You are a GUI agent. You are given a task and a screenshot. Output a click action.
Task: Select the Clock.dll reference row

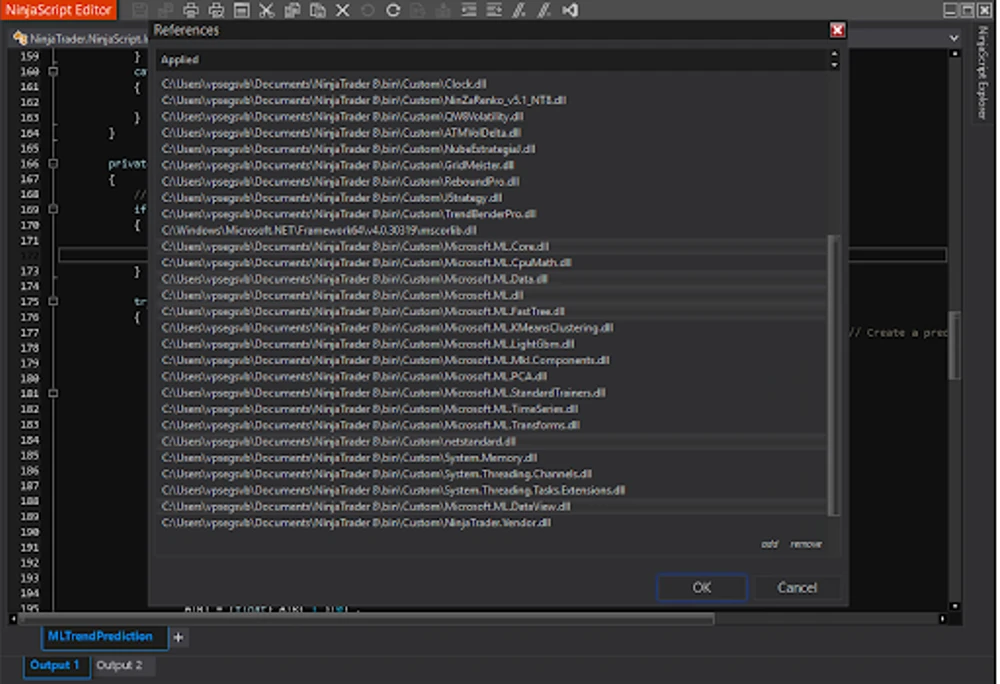(x=491, y=84)
